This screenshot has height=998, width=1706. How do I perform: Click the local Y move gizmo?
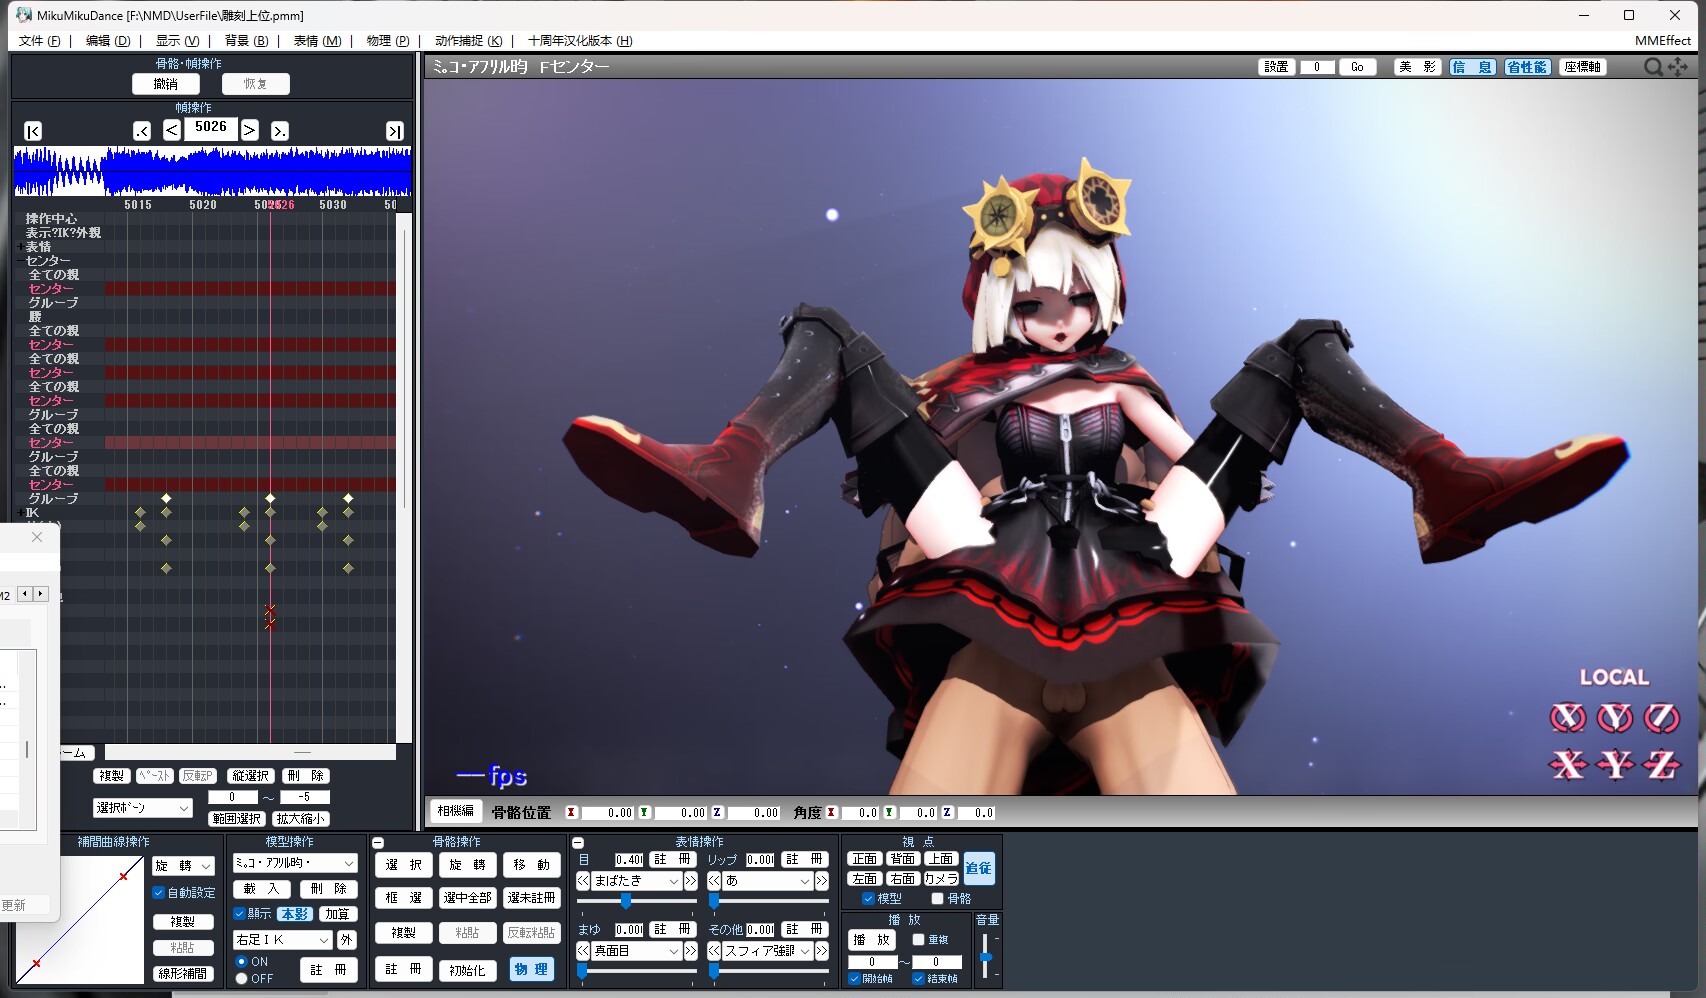(1614, 765)
